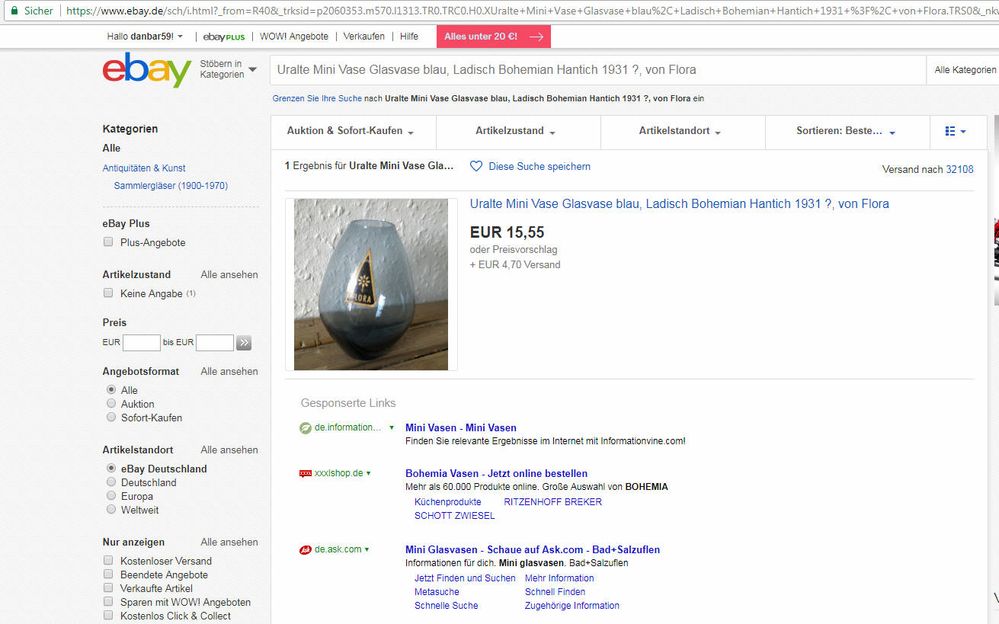The image size is (999, 624).
Task: Click the maximum price 'bis EUR' input field
Action: pos(214,341)
